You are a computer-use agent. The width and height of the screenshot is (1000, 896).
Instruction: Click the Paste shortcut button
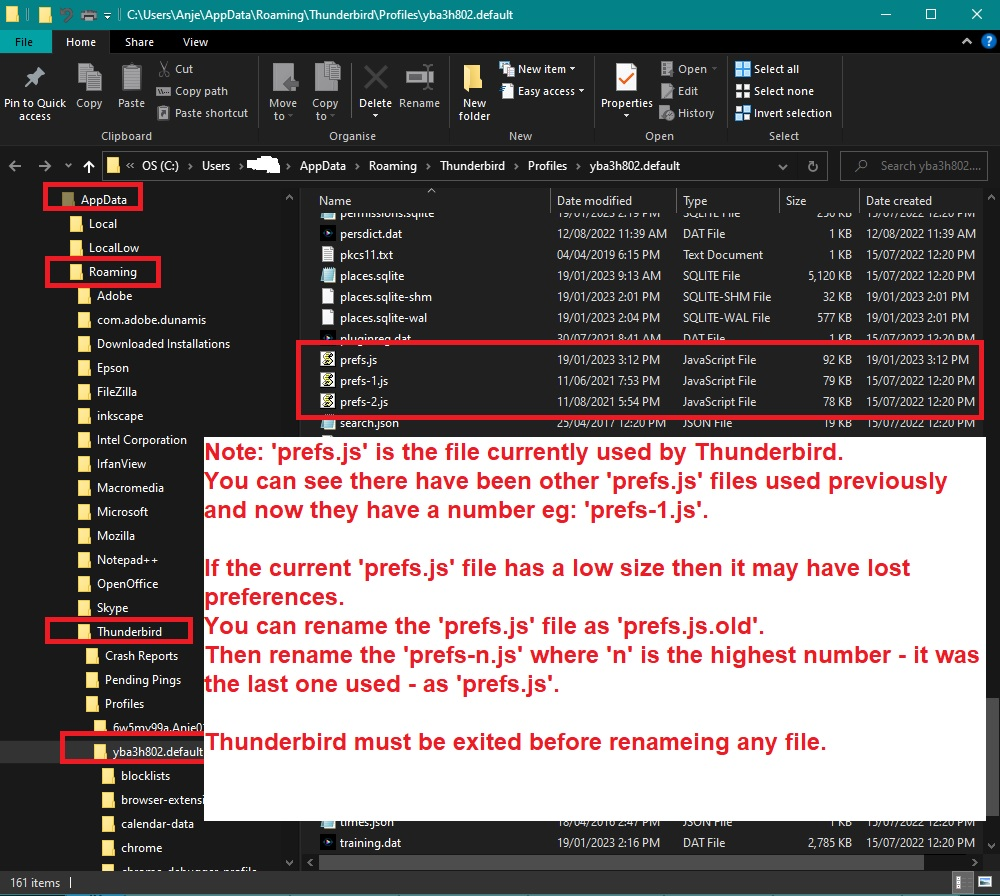(x=203, y=113)
